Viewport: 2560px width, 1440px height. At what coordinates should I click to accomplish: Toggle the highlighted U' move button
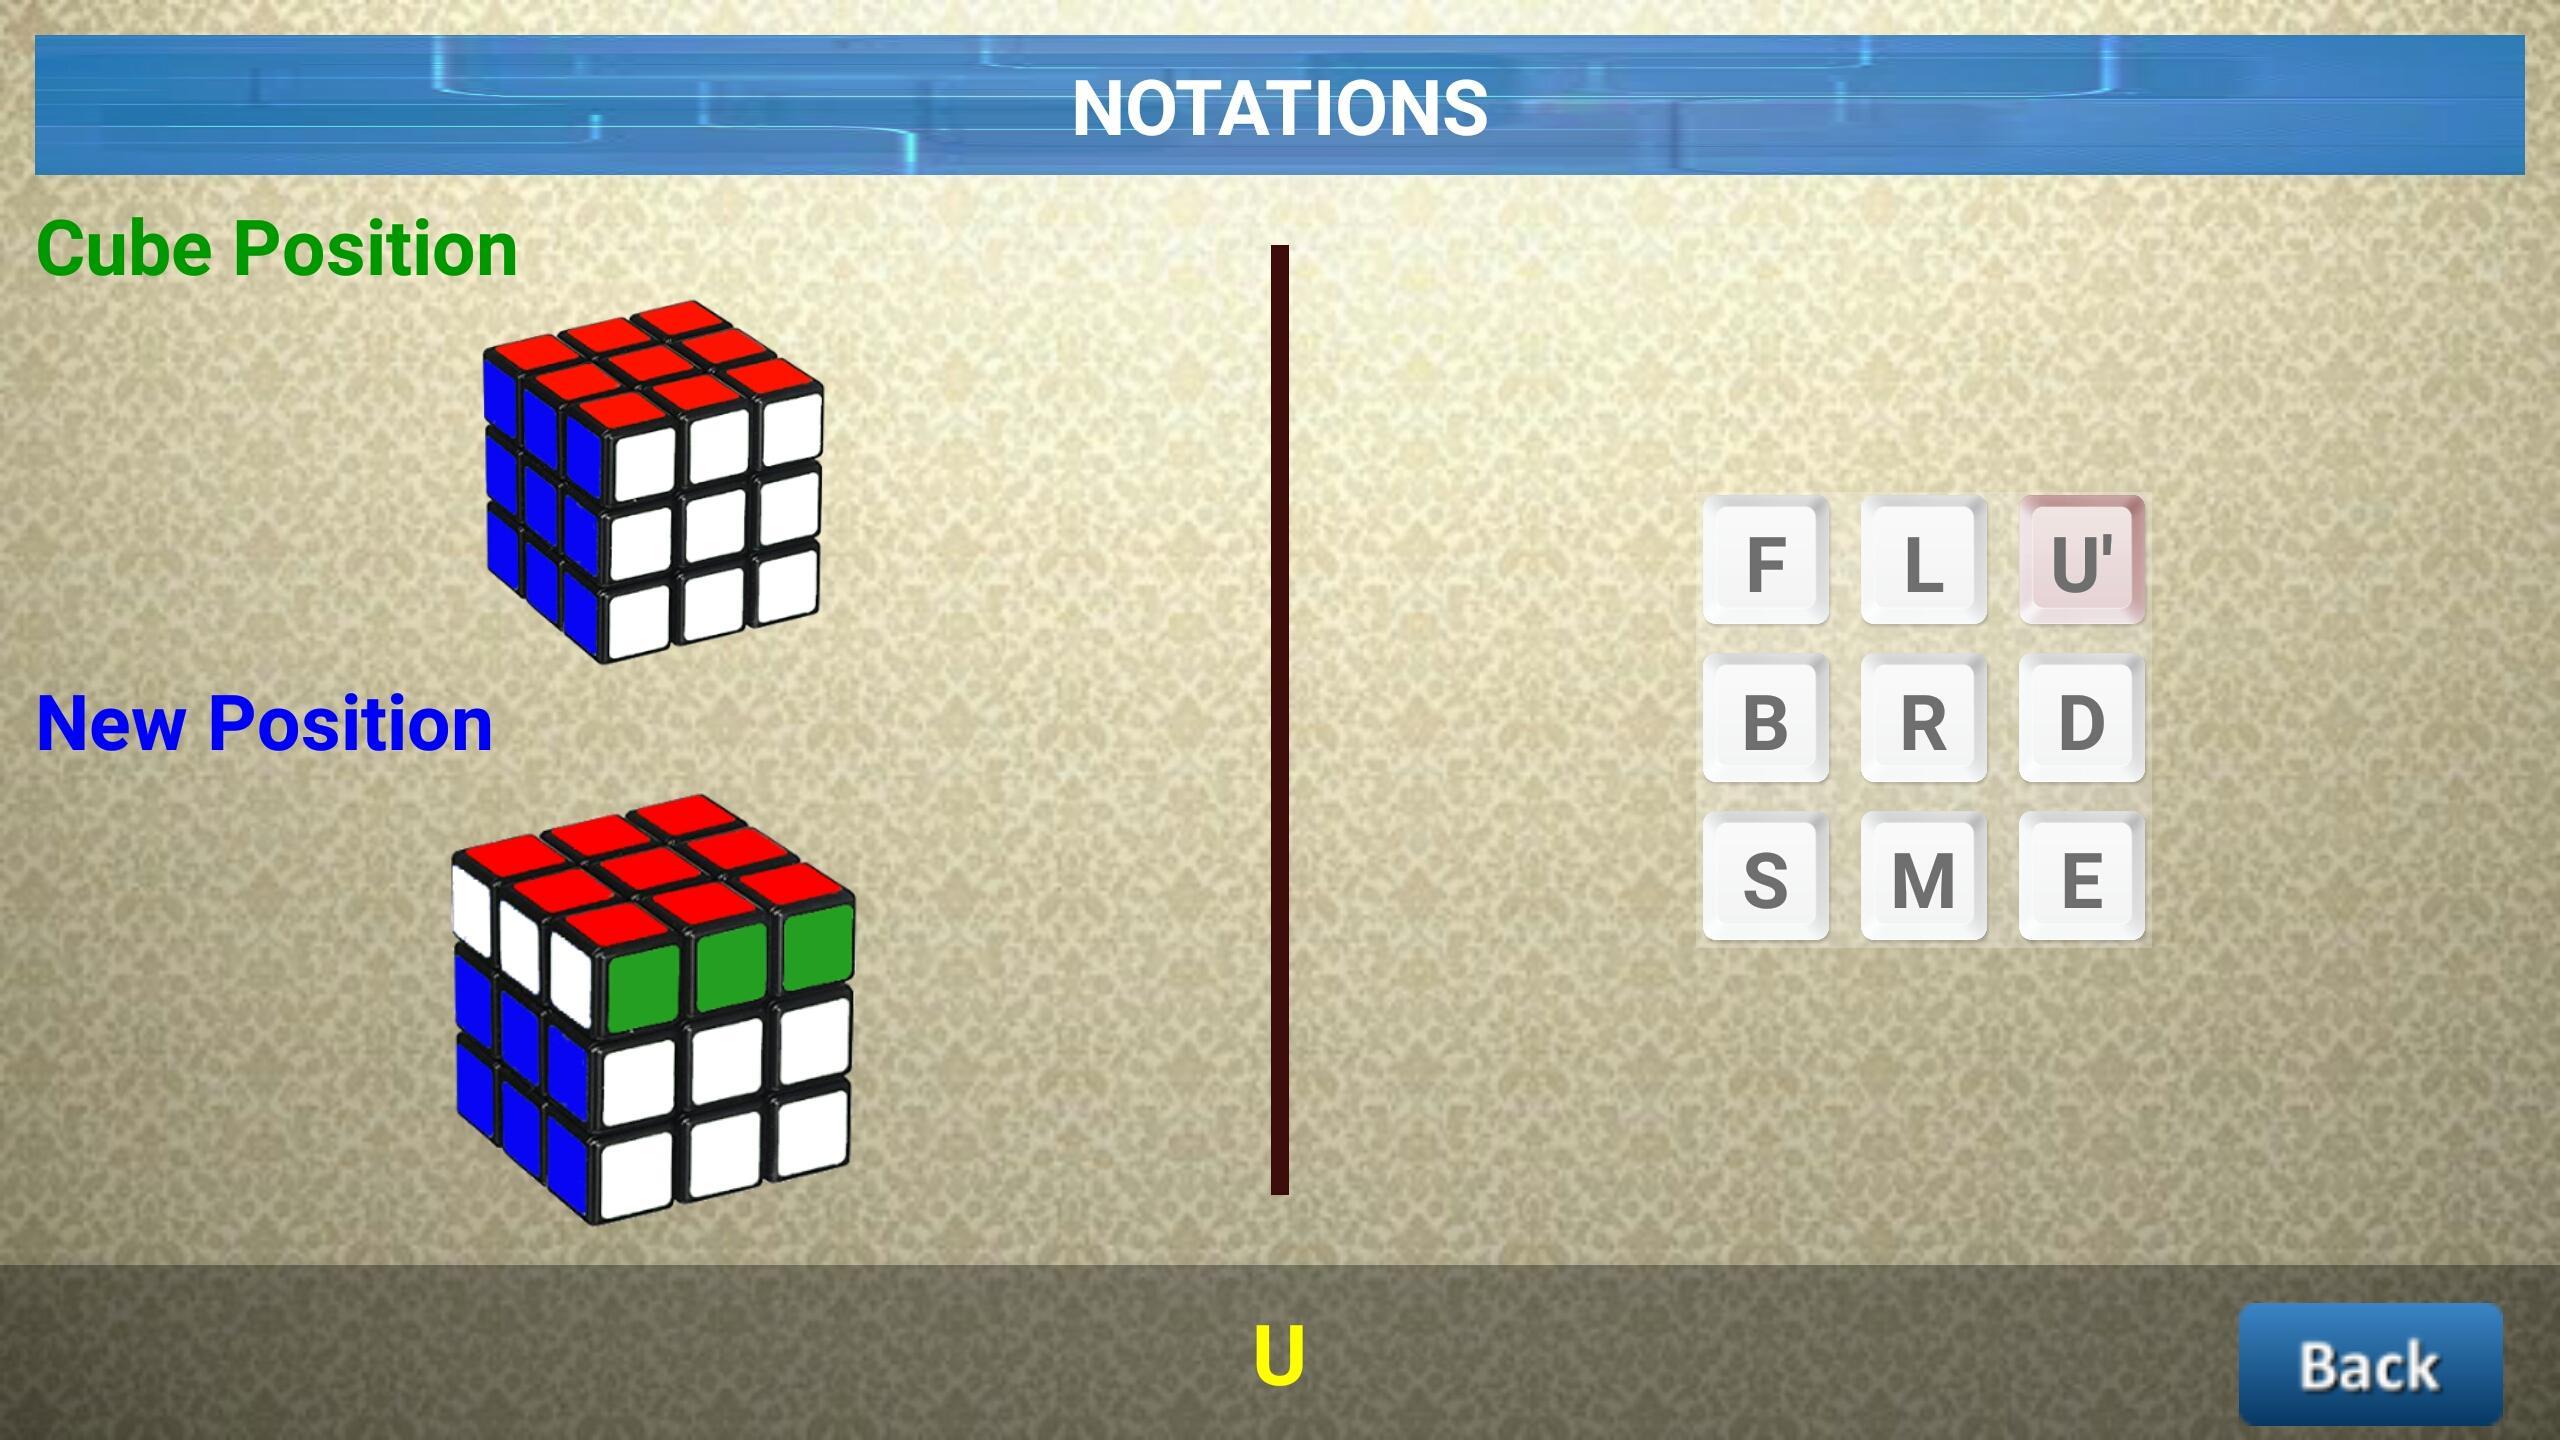coord(2084,559)
